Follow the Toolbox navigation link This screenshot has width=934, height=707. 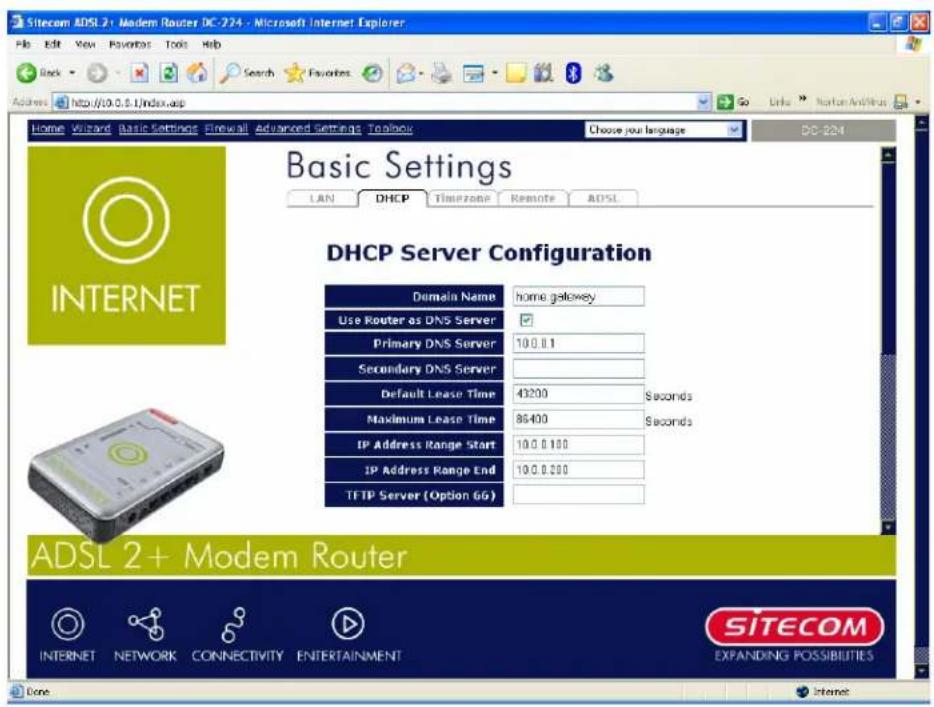tap(390, 129)
